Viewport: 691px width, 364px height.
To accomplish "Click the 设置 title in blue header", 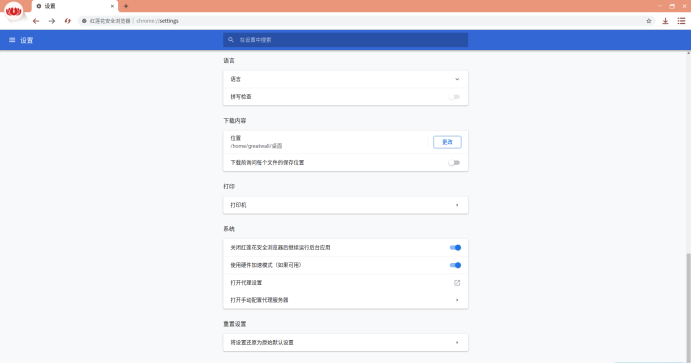I will [26, 40].
